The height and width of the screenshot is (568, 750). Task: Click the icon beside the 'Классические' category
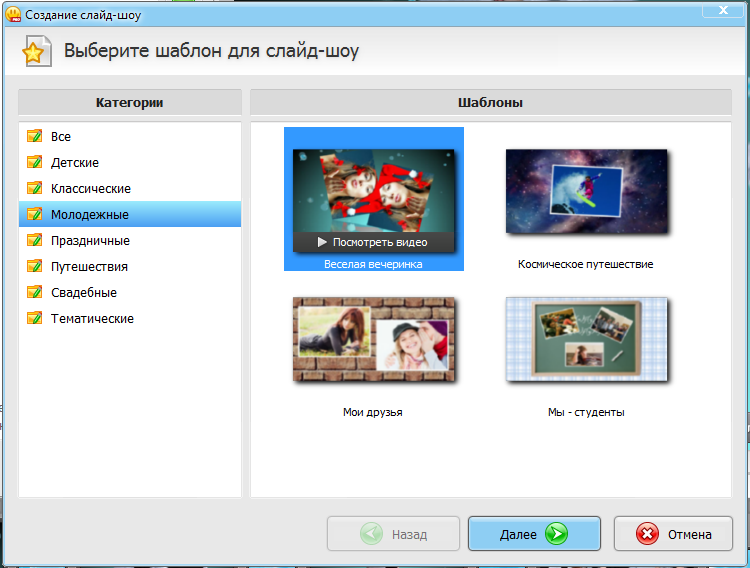[x=34, y=188]
